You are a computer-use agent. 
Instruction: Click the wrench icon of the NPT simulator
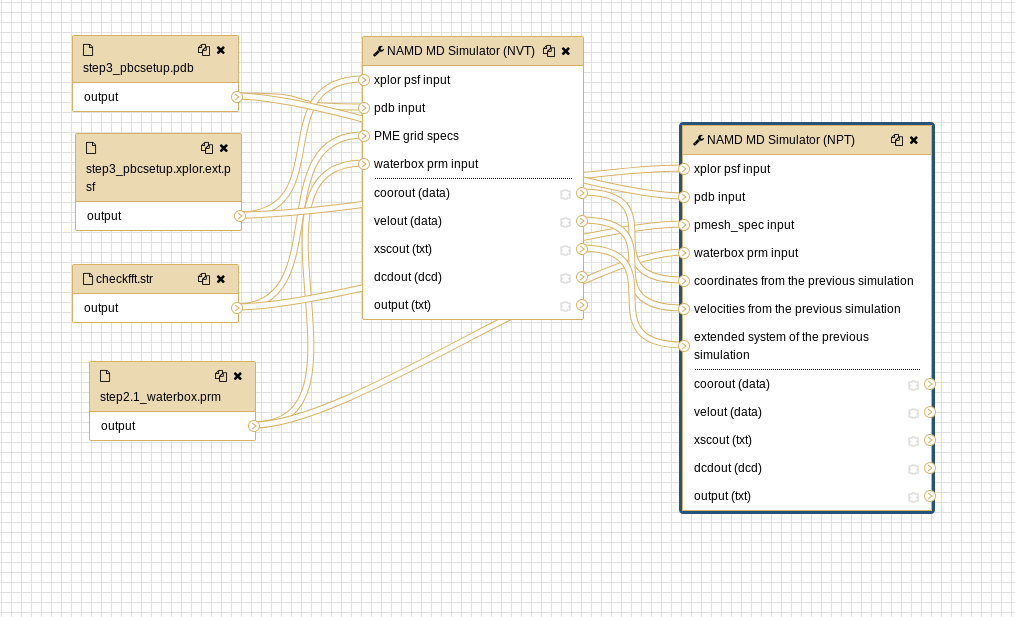698,140
